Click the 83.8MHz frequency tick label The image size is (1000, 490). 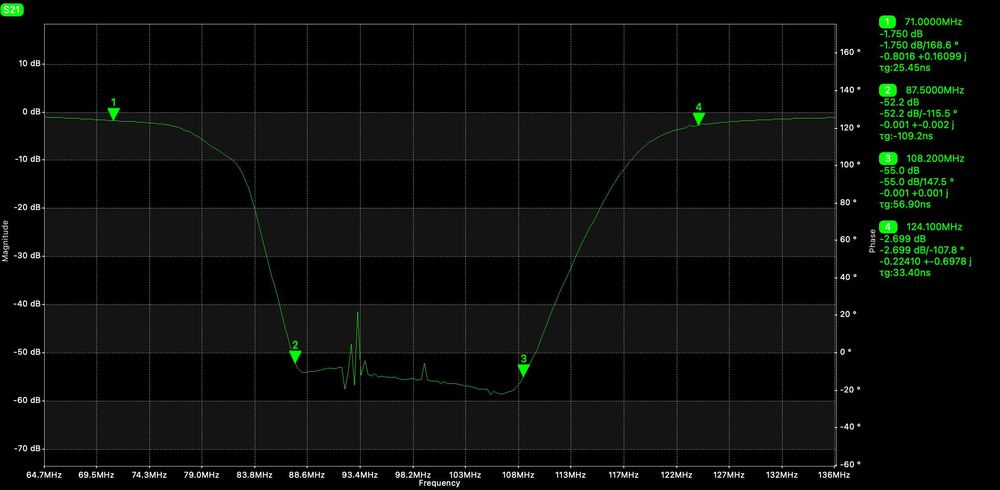tap(254, 475)
